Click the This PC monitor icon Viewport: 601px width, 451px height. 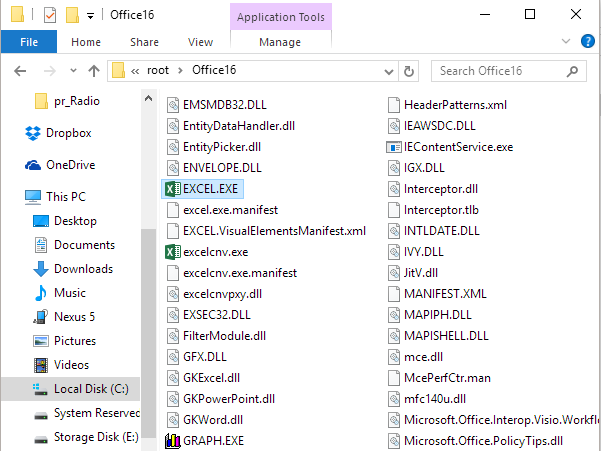point(33,197)
